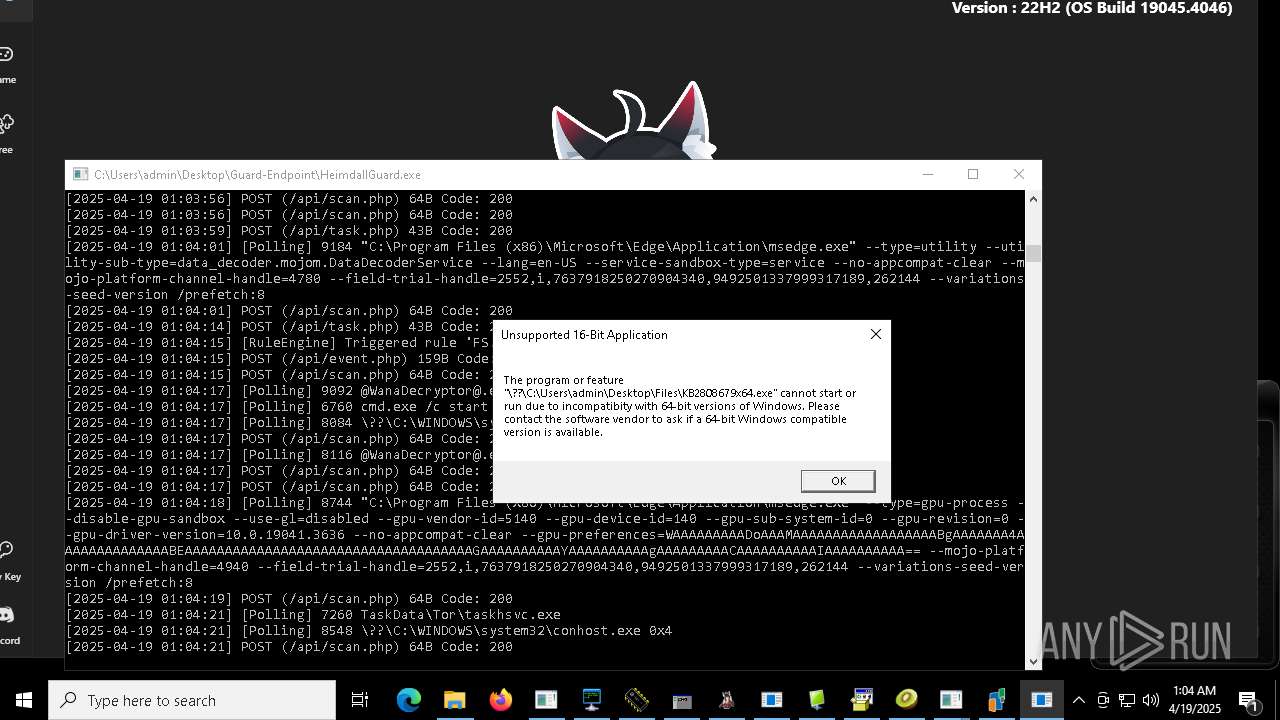1280x720 pixels.
Task: Click the console scrollbar up arrow
Action: (1033, 199)
